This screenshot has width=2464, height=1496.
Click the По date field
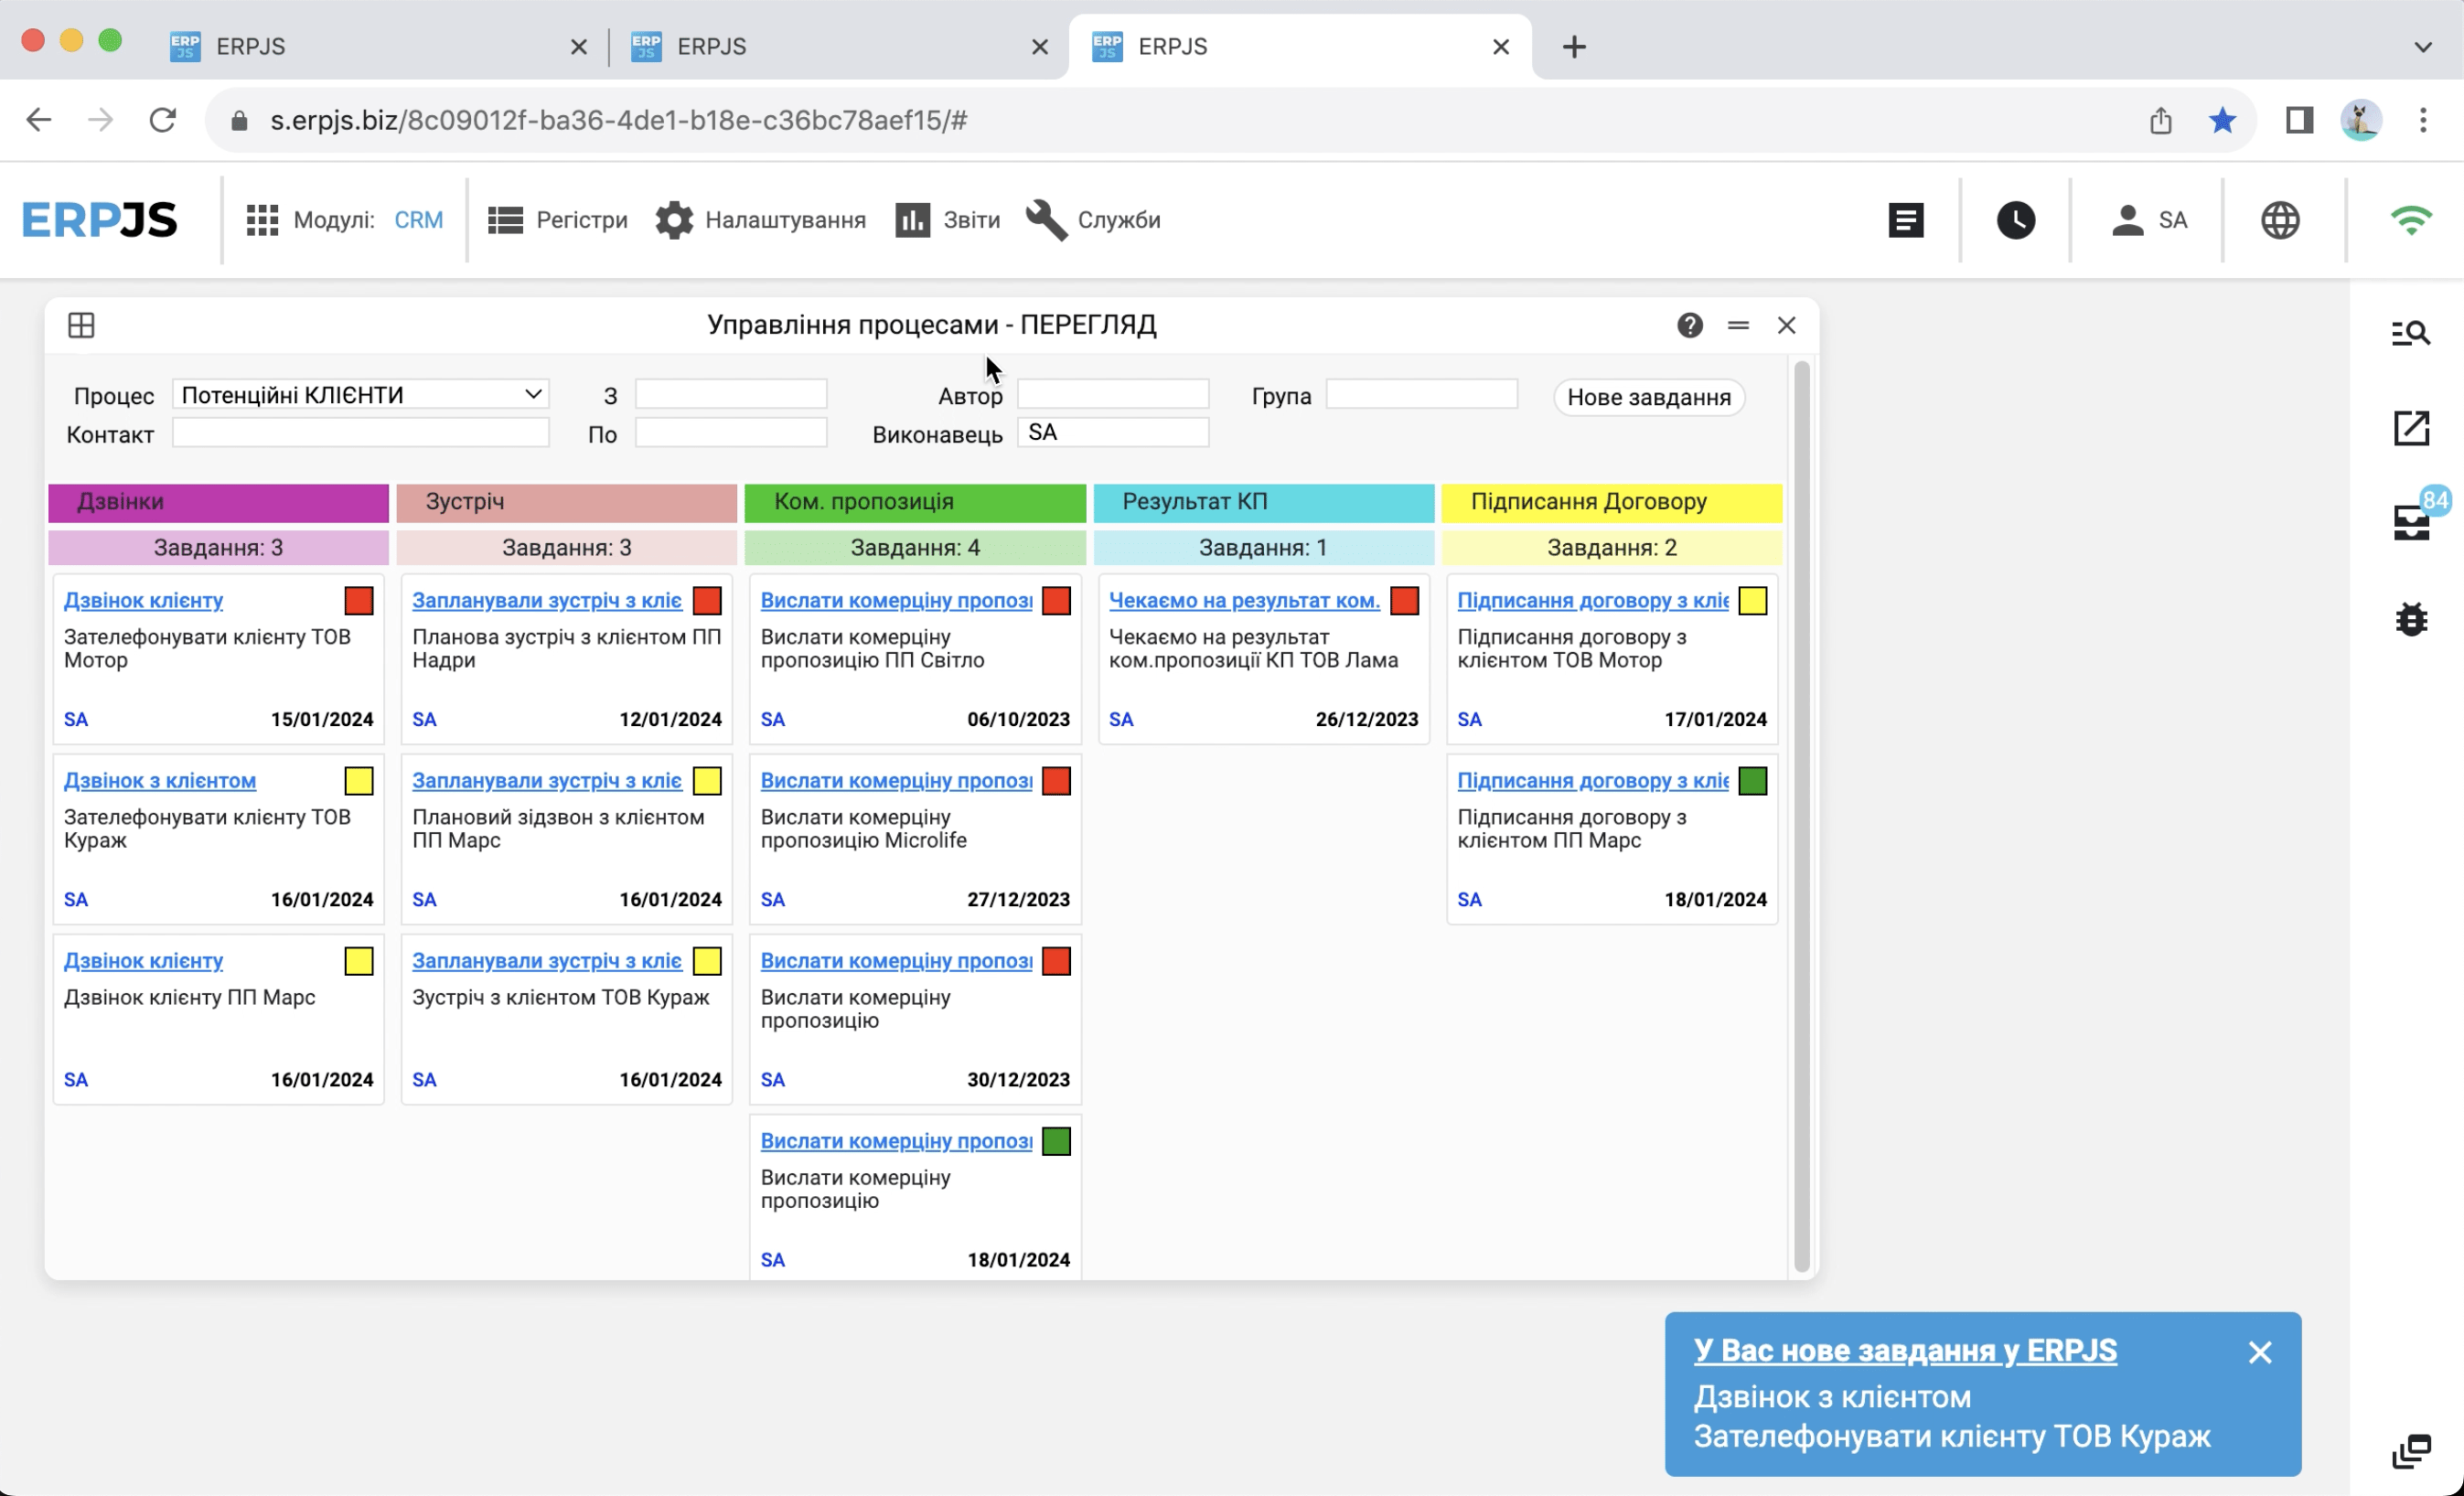[731, 432]
